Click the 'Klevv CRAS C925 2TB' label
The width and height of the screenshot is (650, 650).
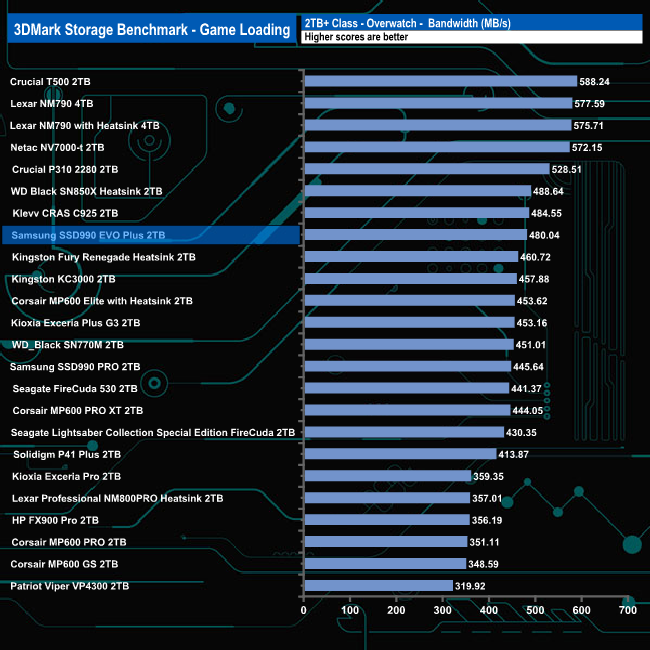(x=65, y=213)
